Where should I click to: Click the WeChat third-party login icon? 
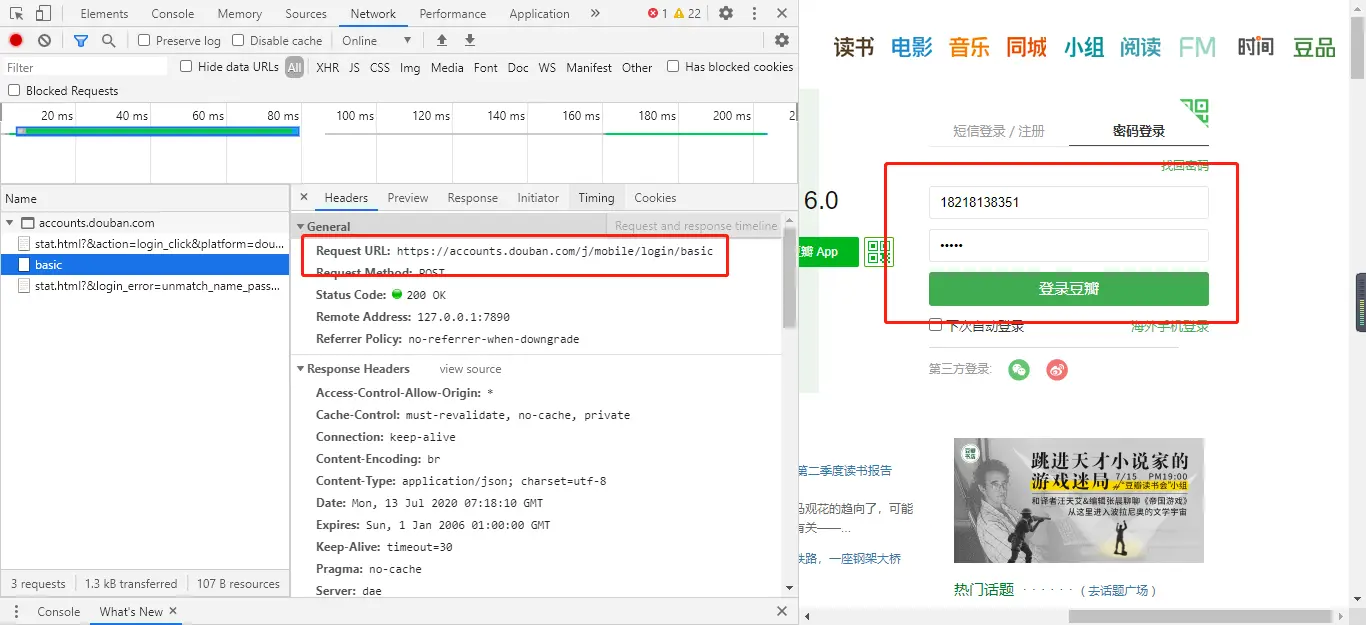point(1018,369)
